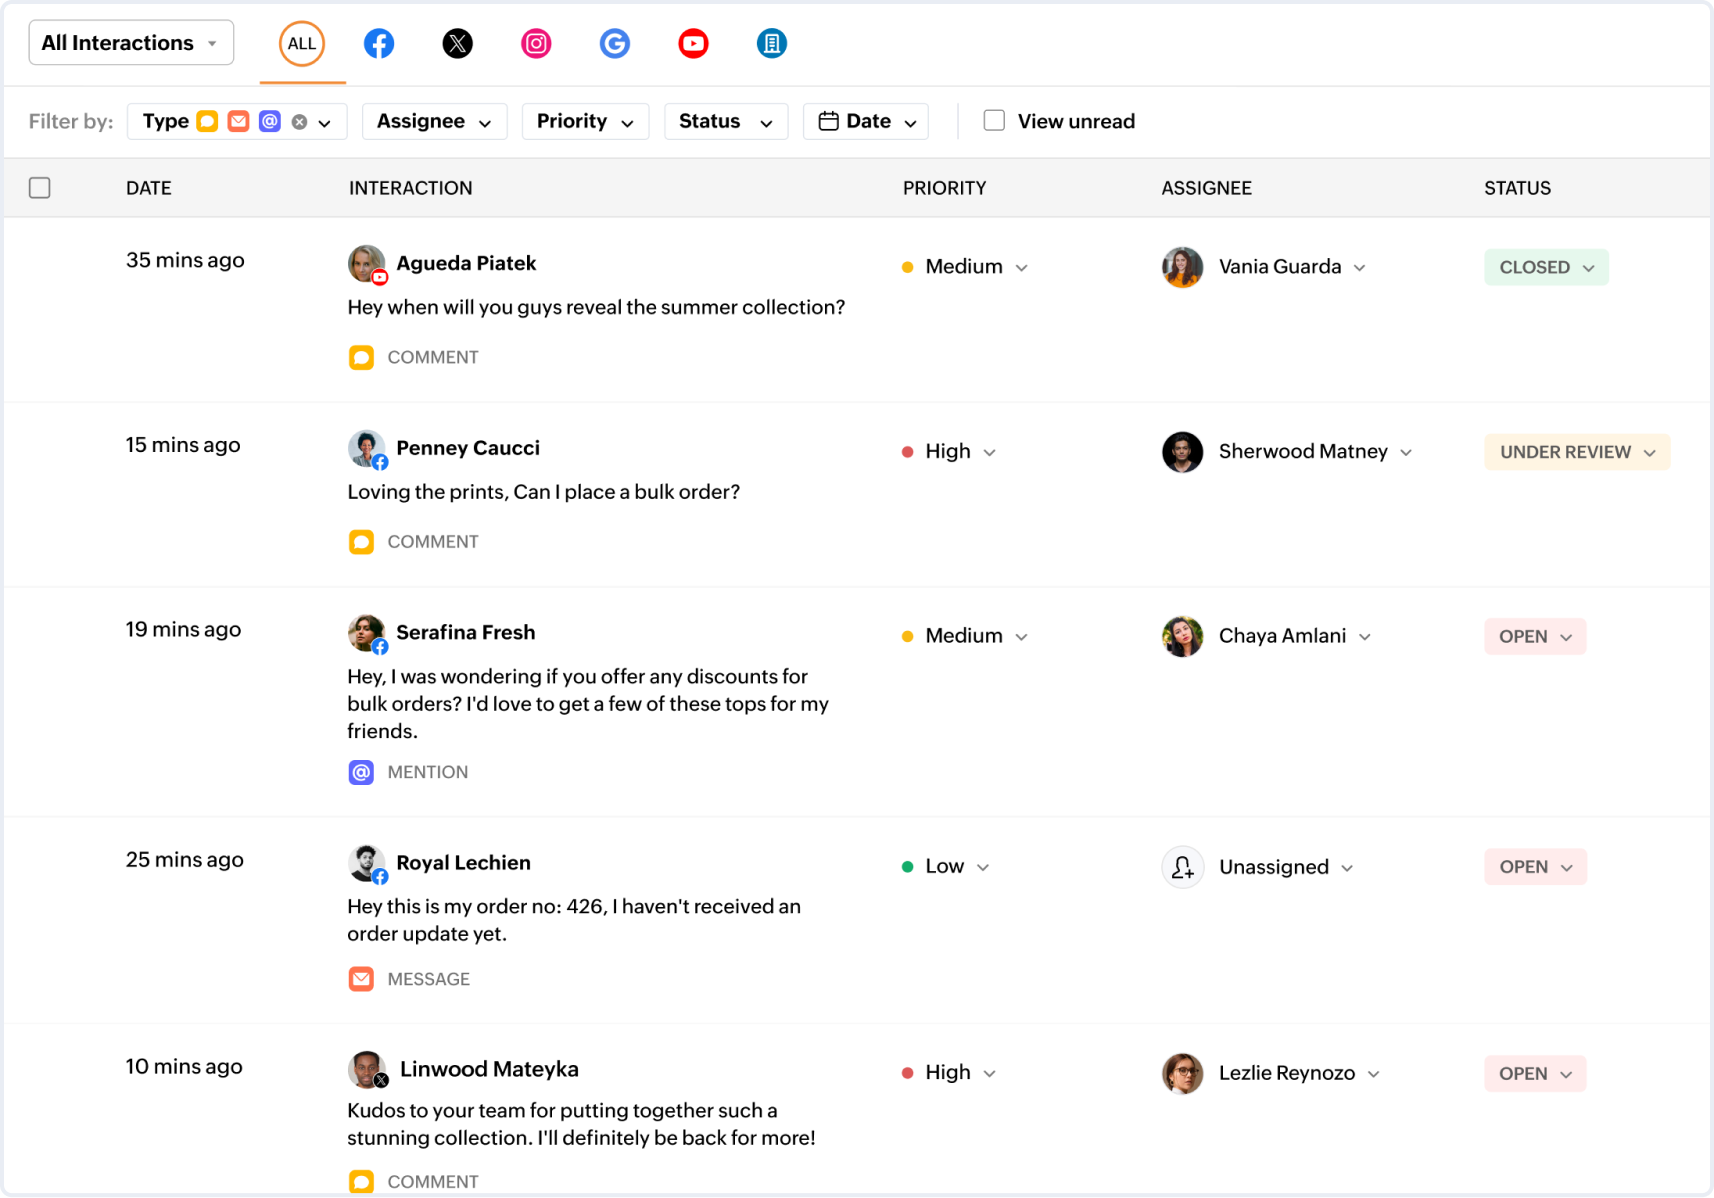Click the ASSIGNEE column header
The width and height of the screenshot is (1714, 1198).
1207,188
